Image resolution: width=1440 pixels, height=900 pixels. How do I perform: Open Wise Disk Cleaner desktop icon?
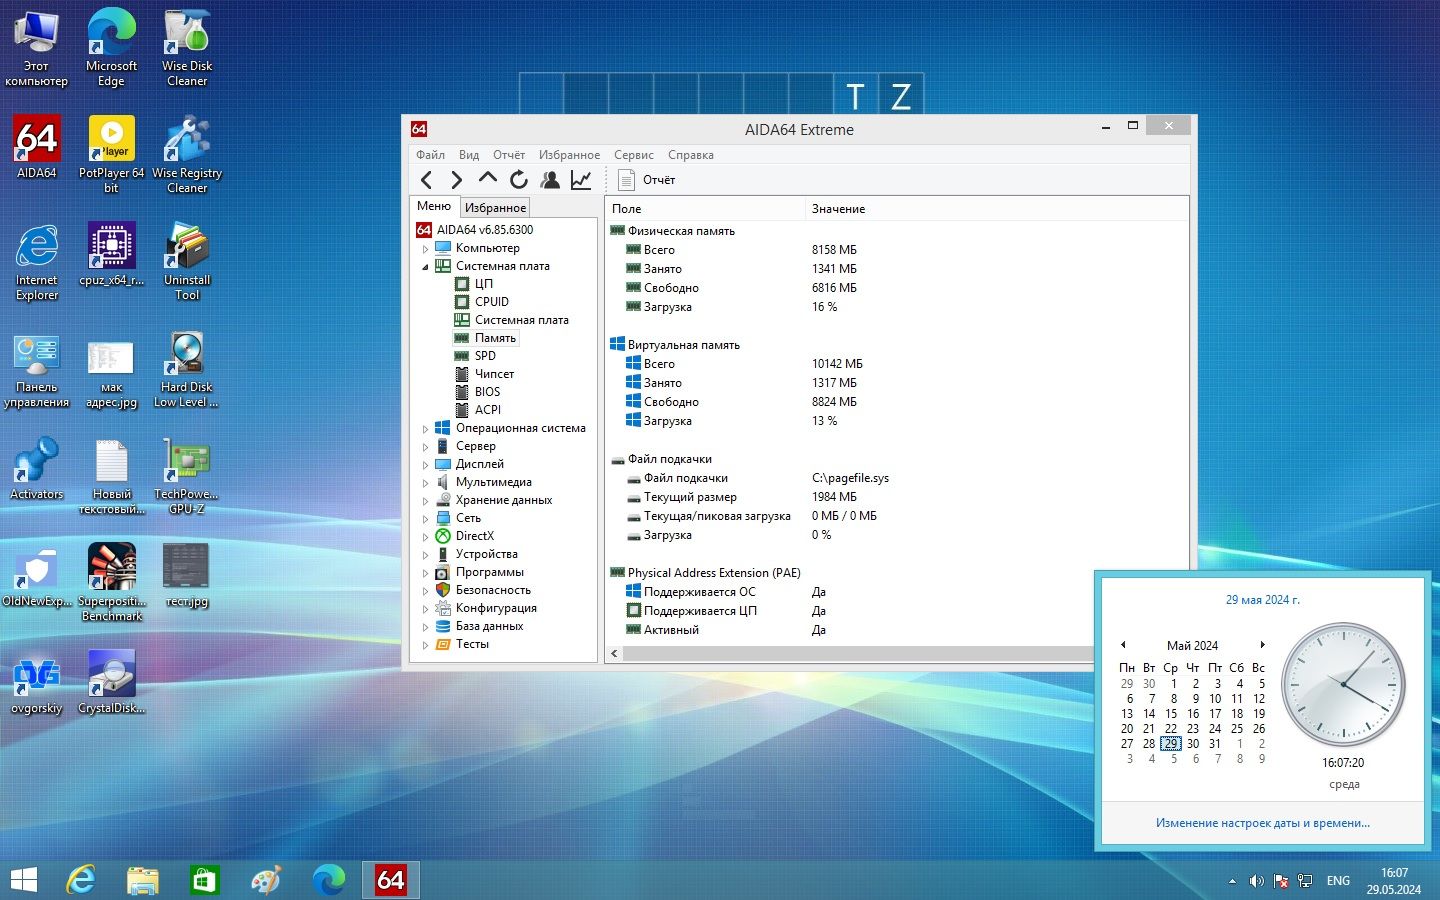pyautogui.click(x=187, y=47)
